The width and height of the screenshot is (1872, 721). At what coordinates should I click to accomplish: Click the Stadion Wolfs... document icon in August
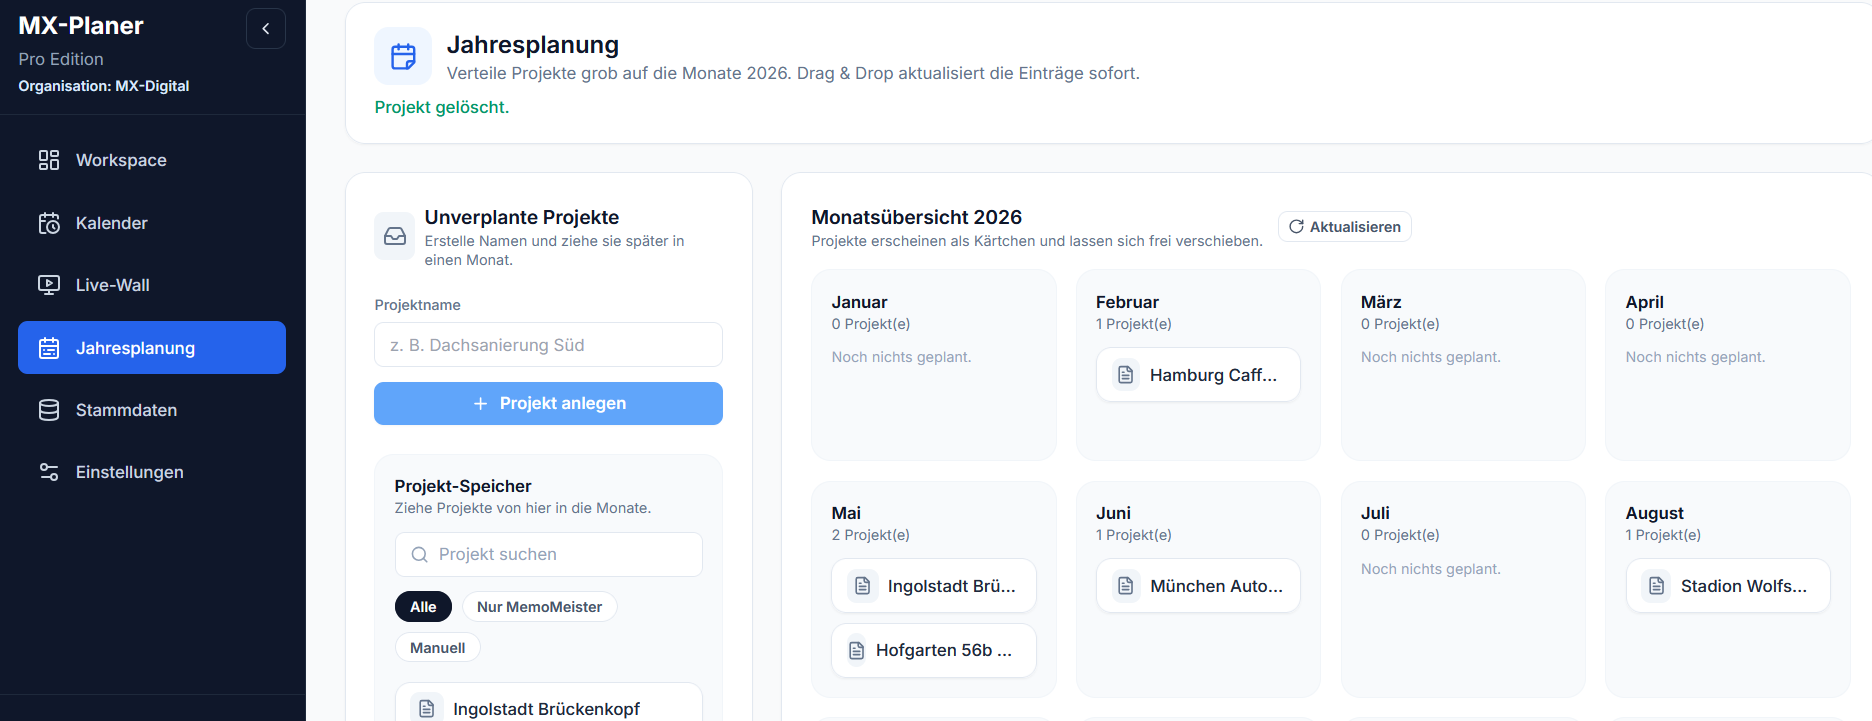point(1656,586)
